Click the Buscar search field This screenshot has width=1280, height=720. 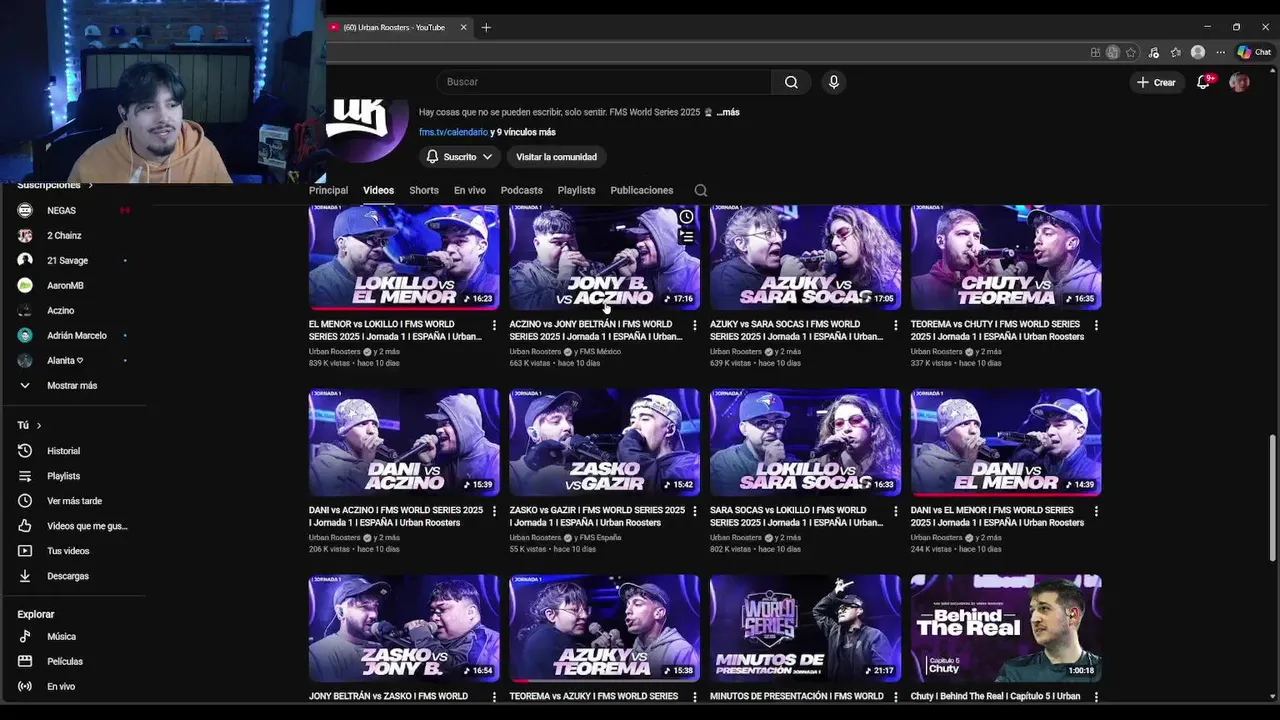tap(604, 82)
